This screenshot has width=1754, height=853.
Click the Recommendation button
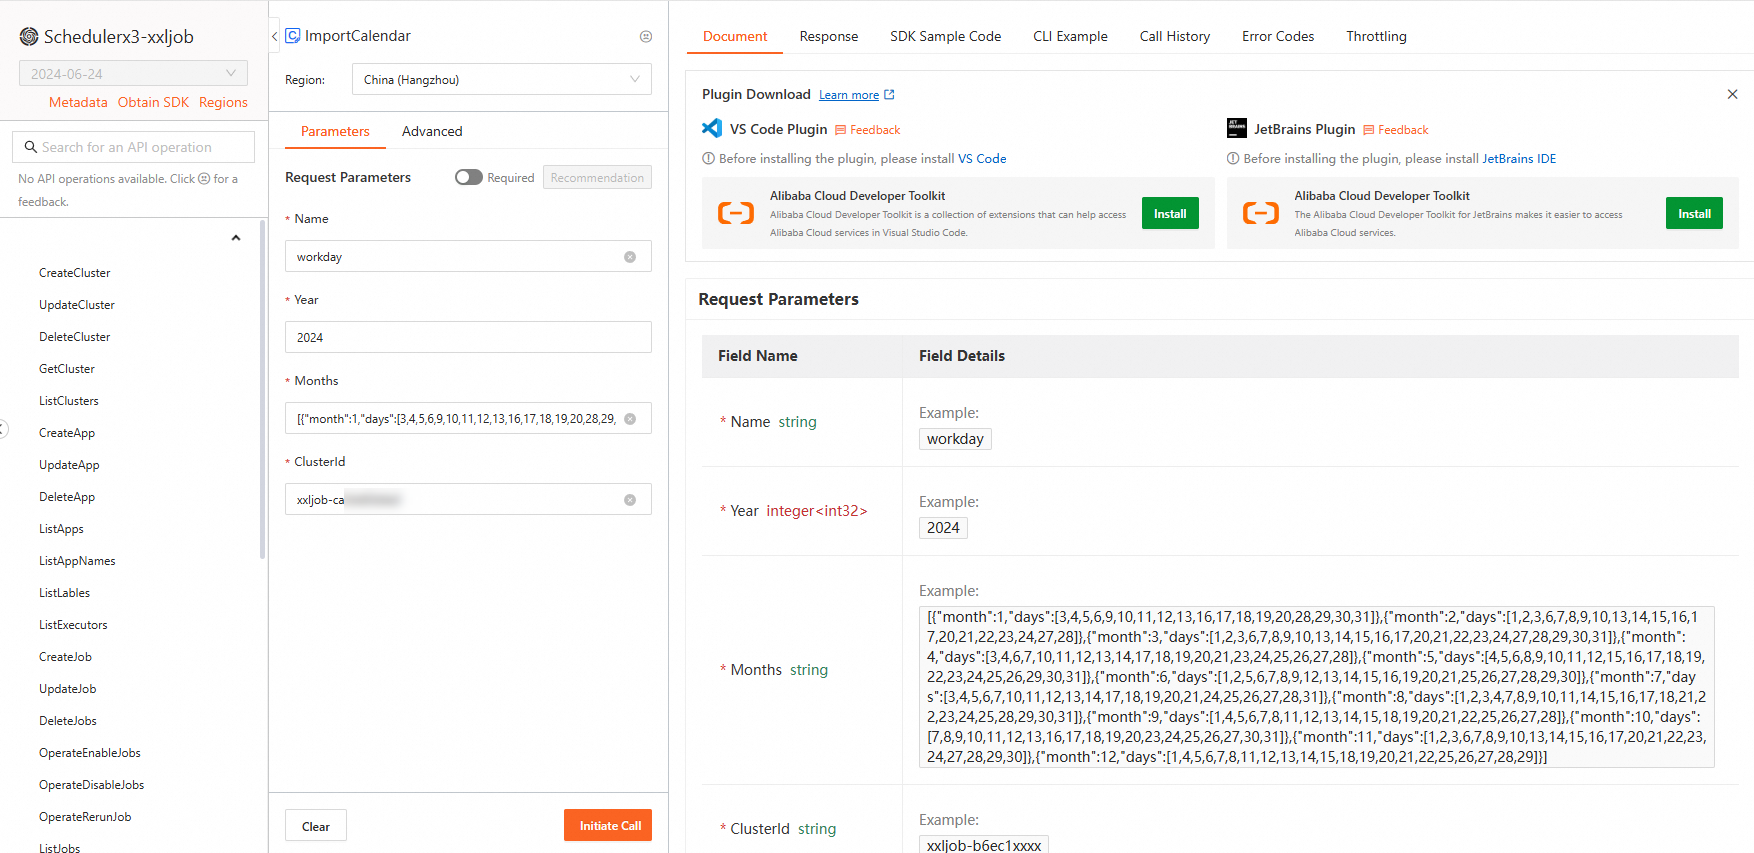tap(597, 177)
